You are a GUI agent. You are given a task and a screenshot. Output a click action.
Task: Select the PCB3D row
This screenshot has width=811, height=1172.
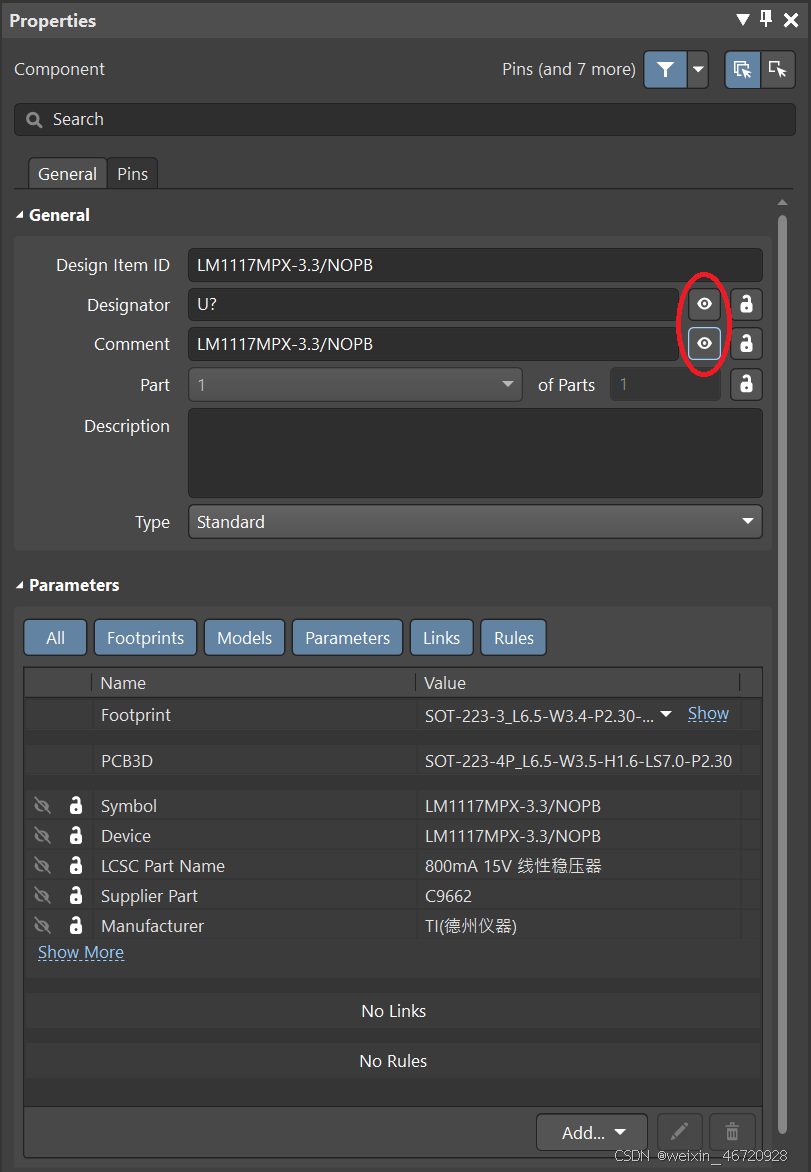pyautogui.click(x=392, y=761)
